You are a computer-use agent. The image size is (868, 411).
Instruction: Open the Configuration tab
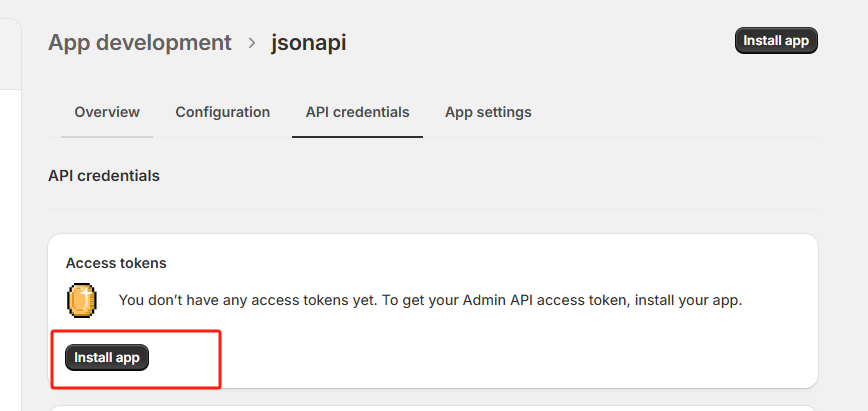223,112
